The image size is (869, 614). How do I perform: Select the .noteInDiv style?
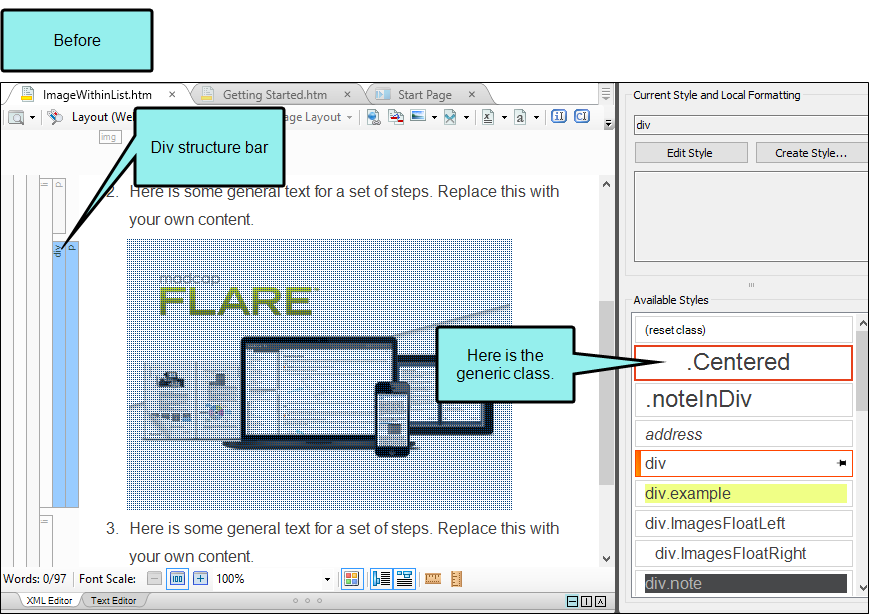coord(743,400)
